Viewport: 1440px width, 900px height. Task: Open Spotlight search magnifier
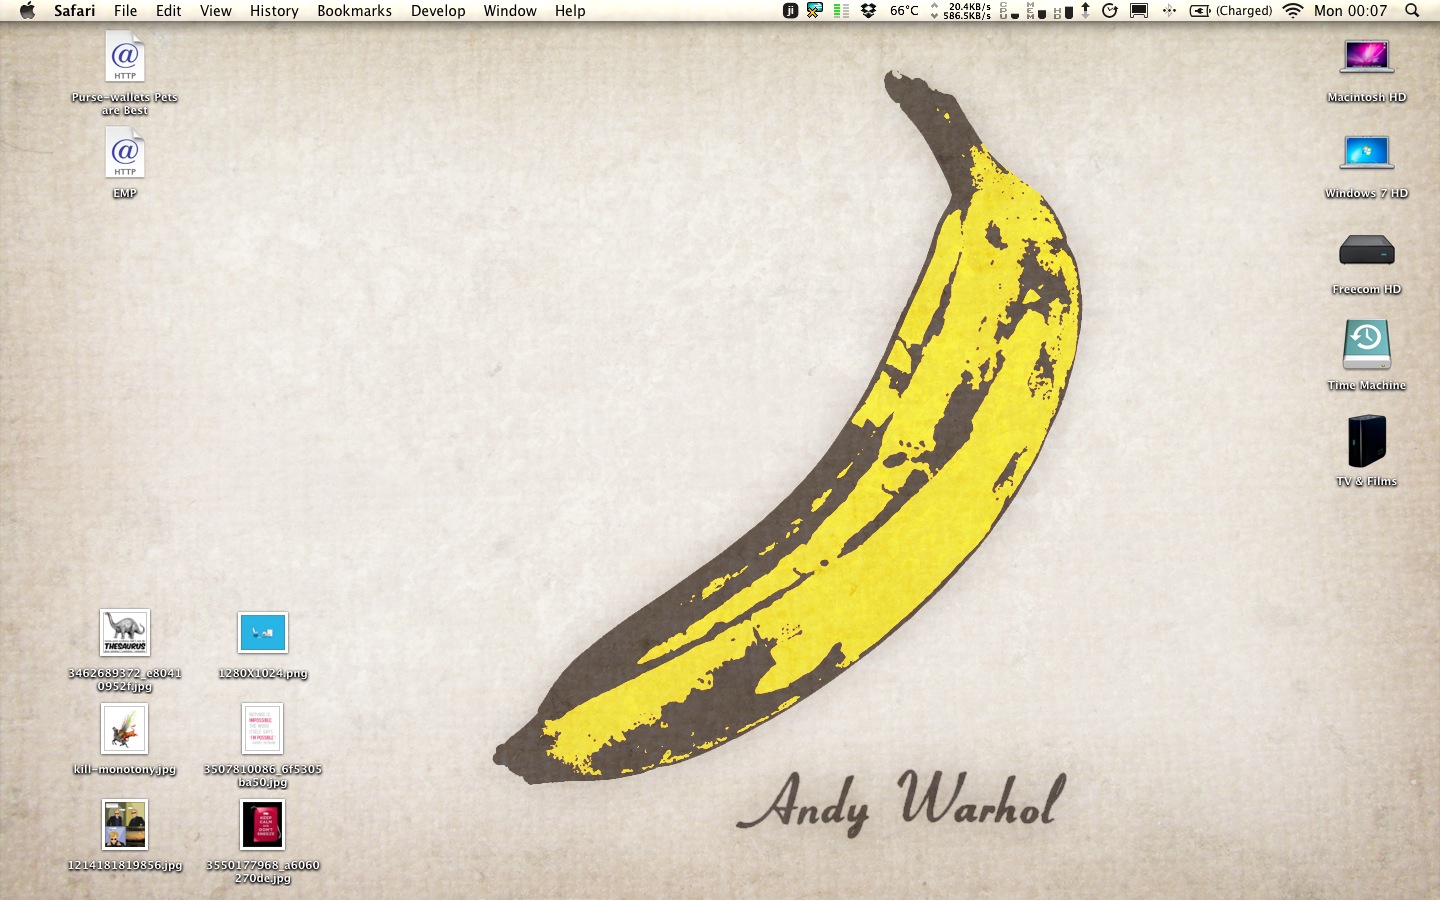1412,11
